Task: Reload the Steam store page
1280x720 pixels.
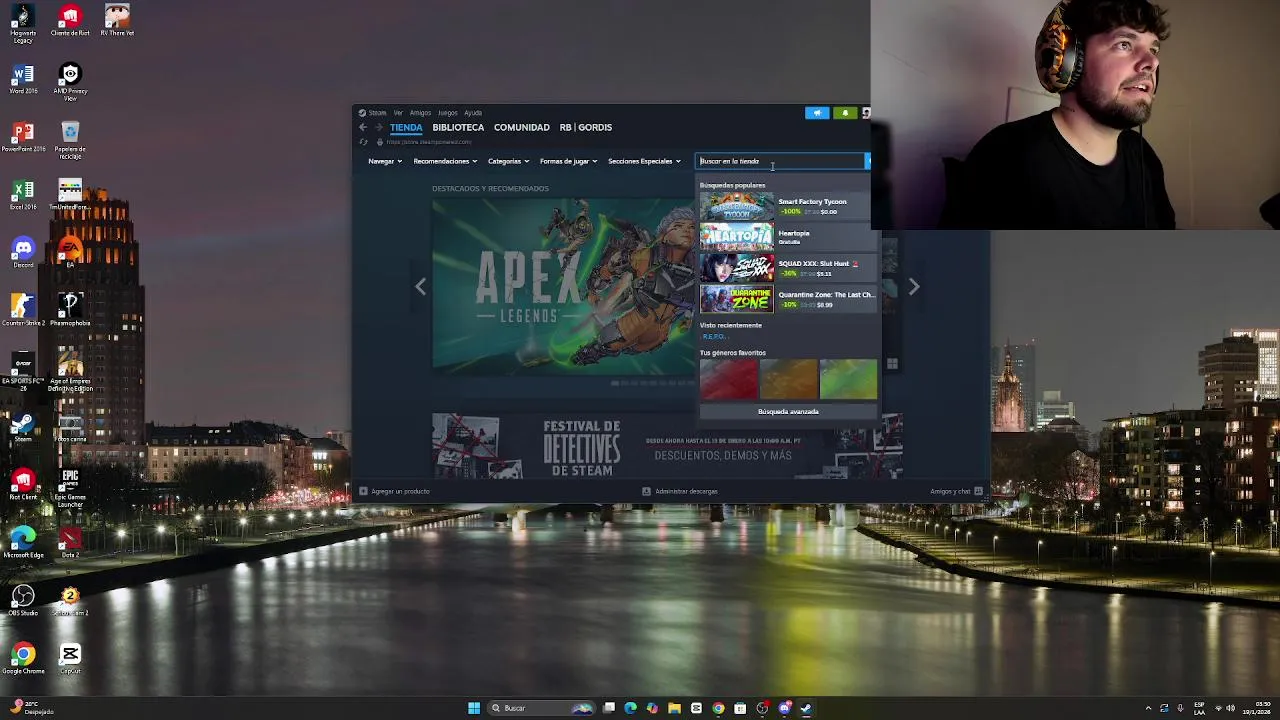Action: [363, 142]
